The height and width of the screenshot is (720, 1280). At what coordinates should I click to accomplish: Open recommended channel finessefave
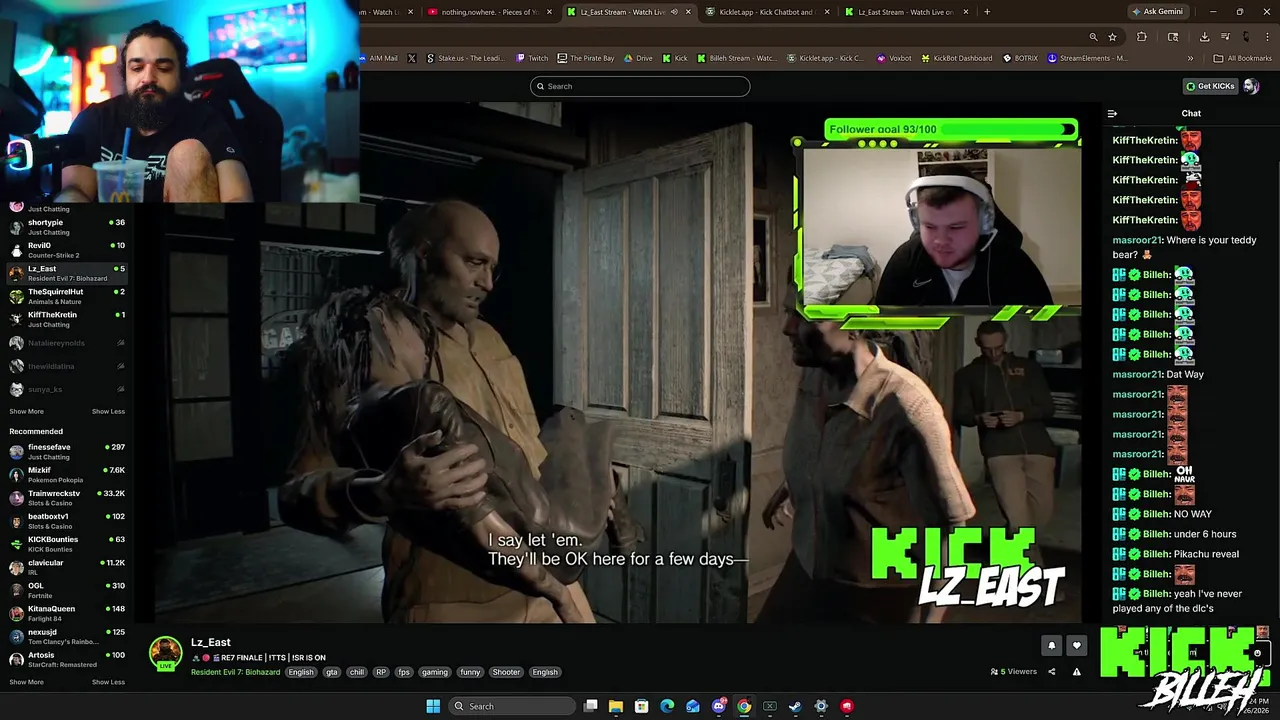click(x=66, y=452)
